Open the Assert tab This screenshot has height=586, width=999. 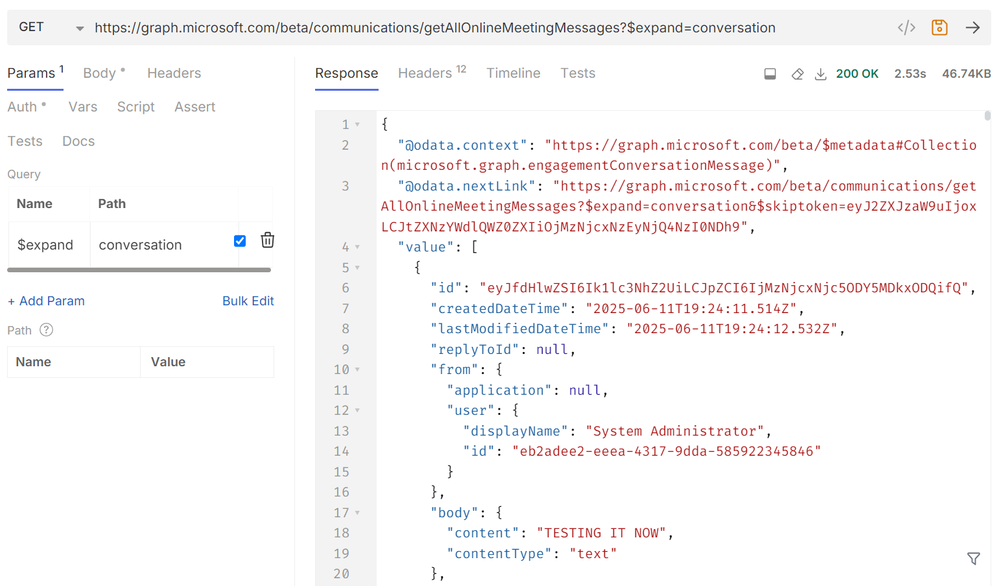pos(195,107)
